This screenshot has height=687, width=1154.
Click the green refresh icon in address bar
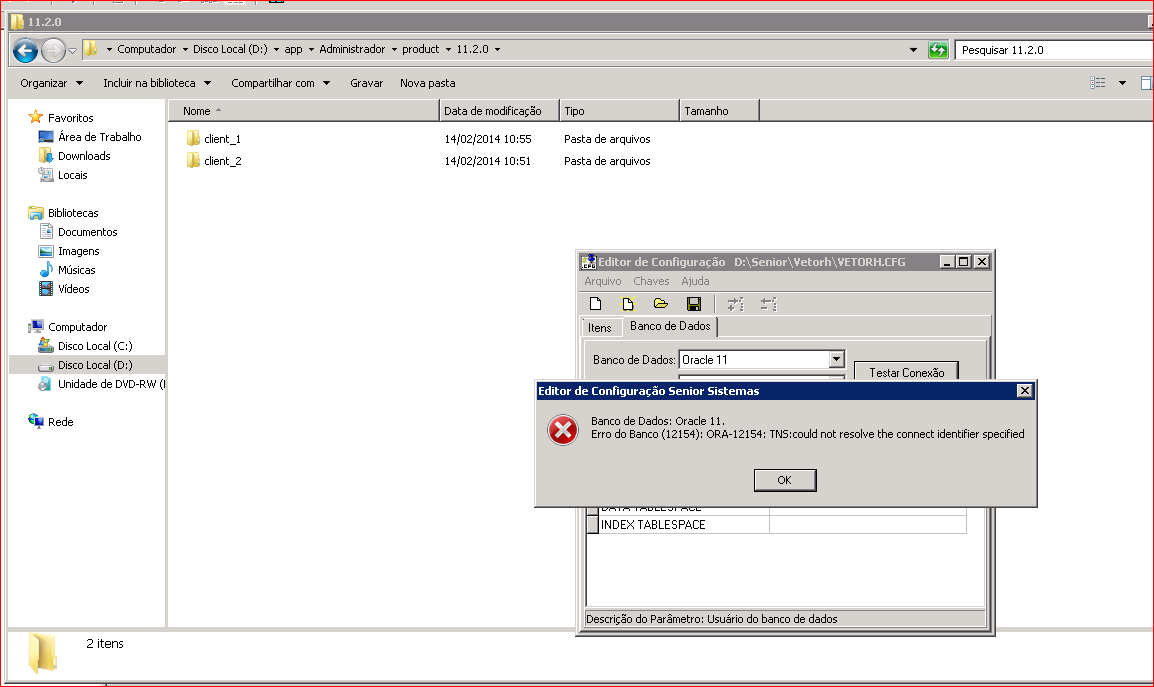click(x=938, y=50)
